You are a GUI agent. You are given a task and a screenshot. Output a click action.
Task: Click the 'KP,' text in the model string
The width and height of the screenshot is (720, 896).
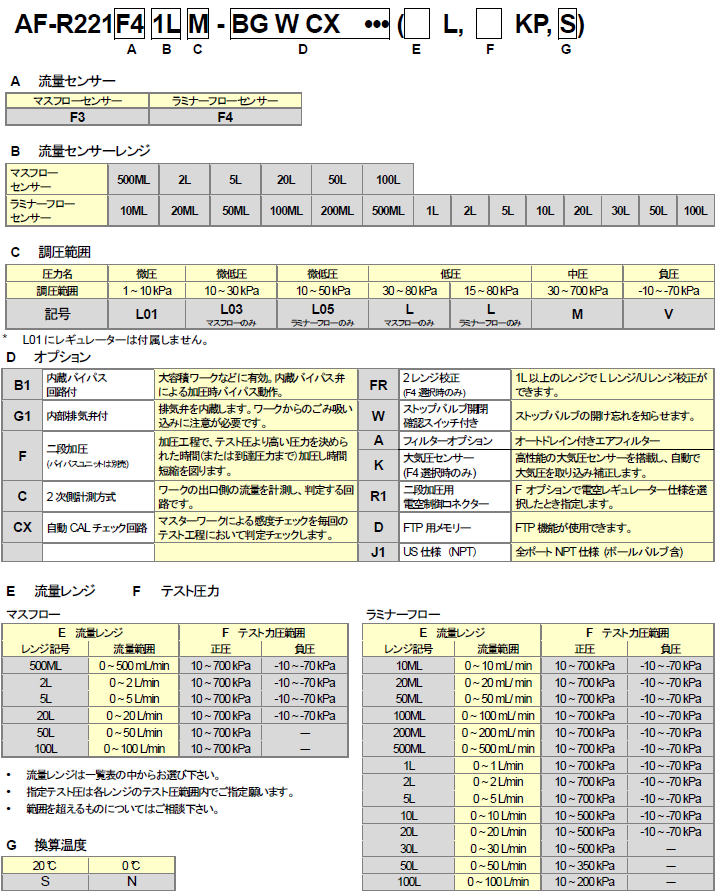click(x=534, y=24)
